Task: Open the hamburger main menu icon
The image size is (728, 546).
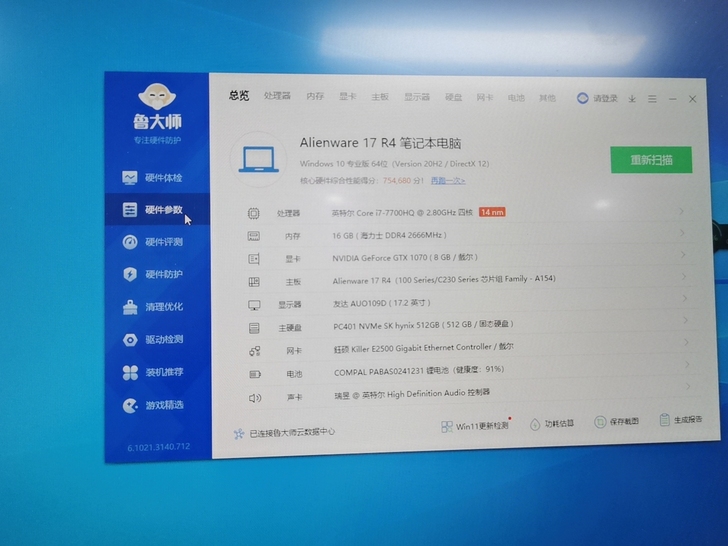Action: (x=652, y=99)
